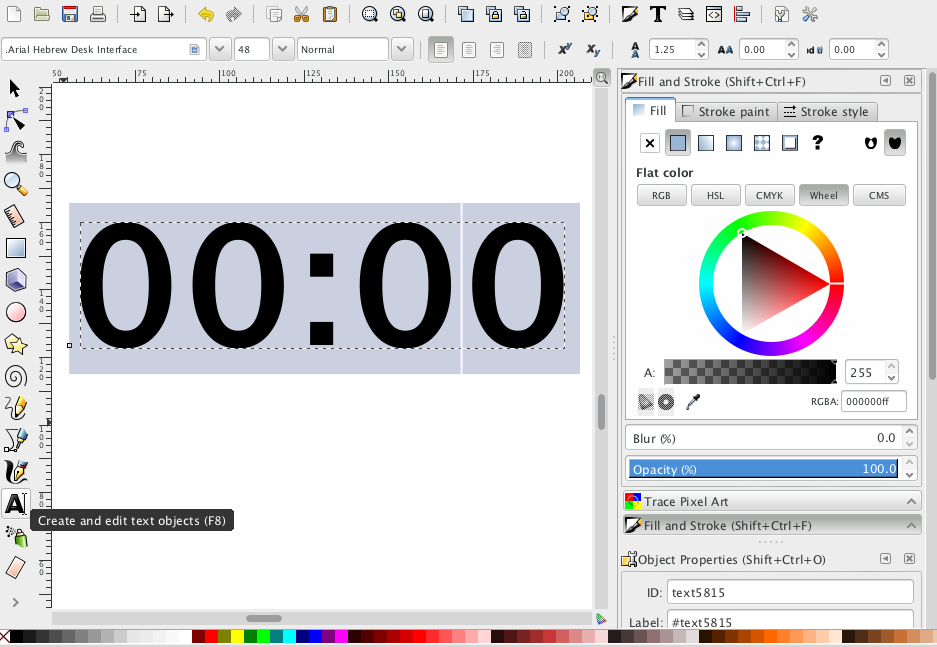Open font size dropdown arrow
The width and height of the screenshot is (937, 647).
point(283,49)
